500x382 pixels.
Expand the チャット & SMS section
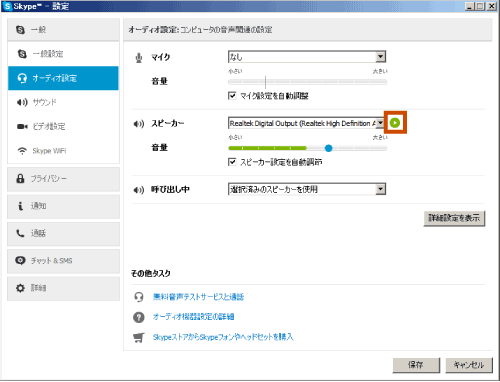63,261
